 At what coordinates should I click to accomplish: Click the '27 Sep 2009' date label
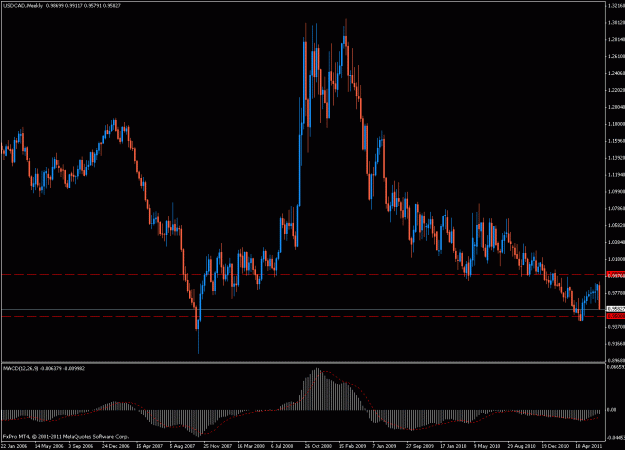coord(420,446)
